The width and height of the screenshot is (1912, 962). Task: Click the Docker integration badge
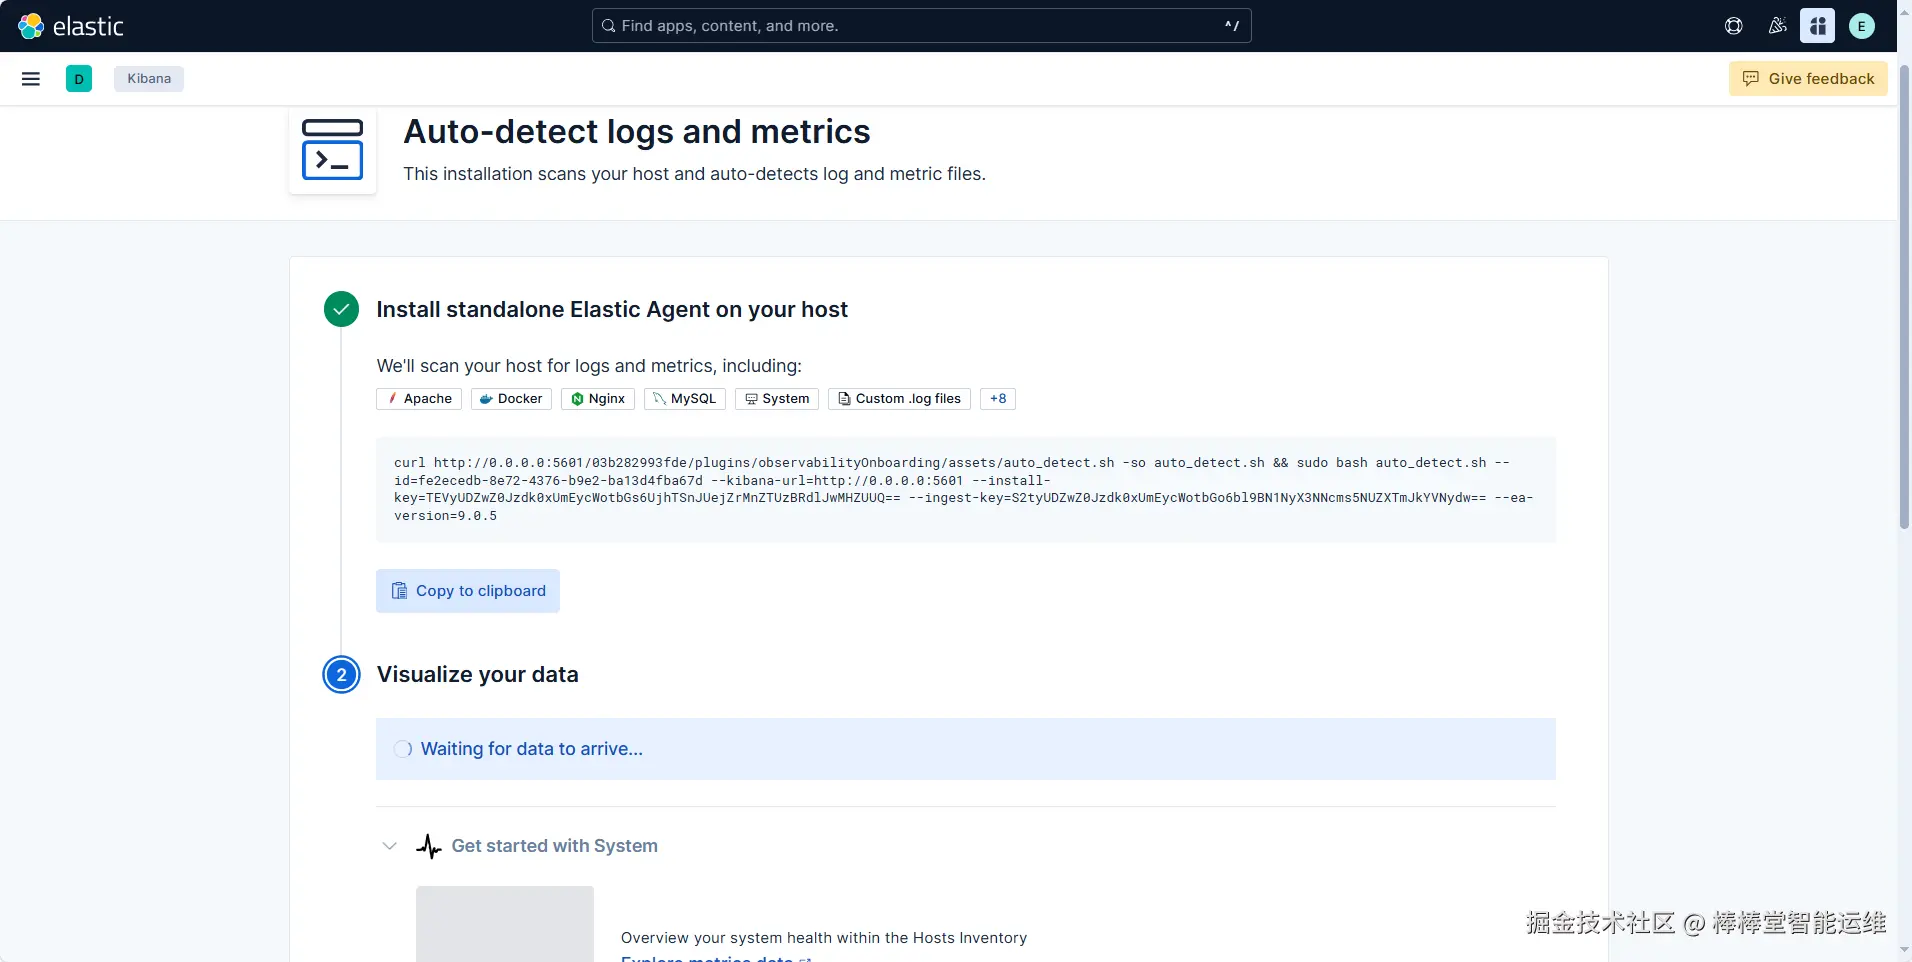[511, 399]
